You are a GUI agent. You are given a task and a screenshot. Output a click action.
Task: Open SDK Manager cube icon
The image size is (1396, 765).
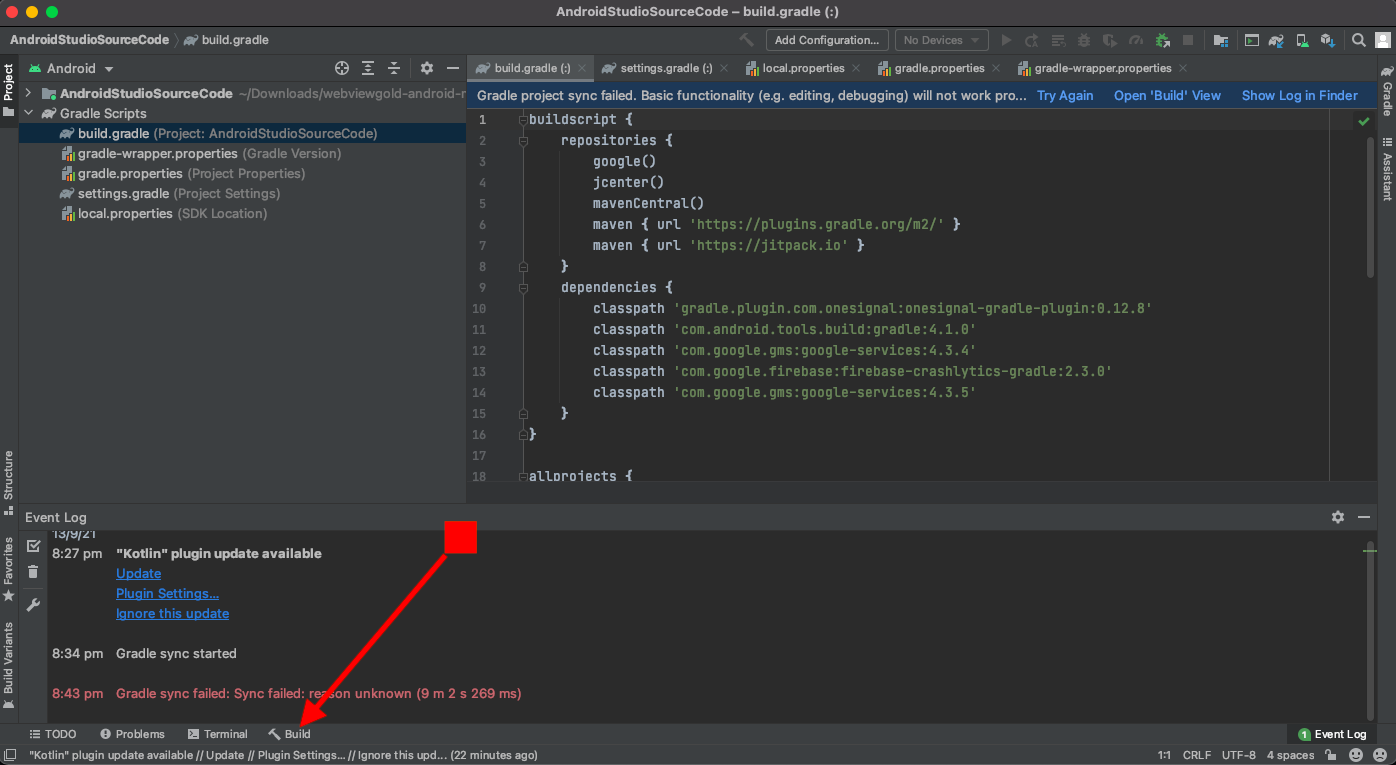click(x=1328, y=40)
